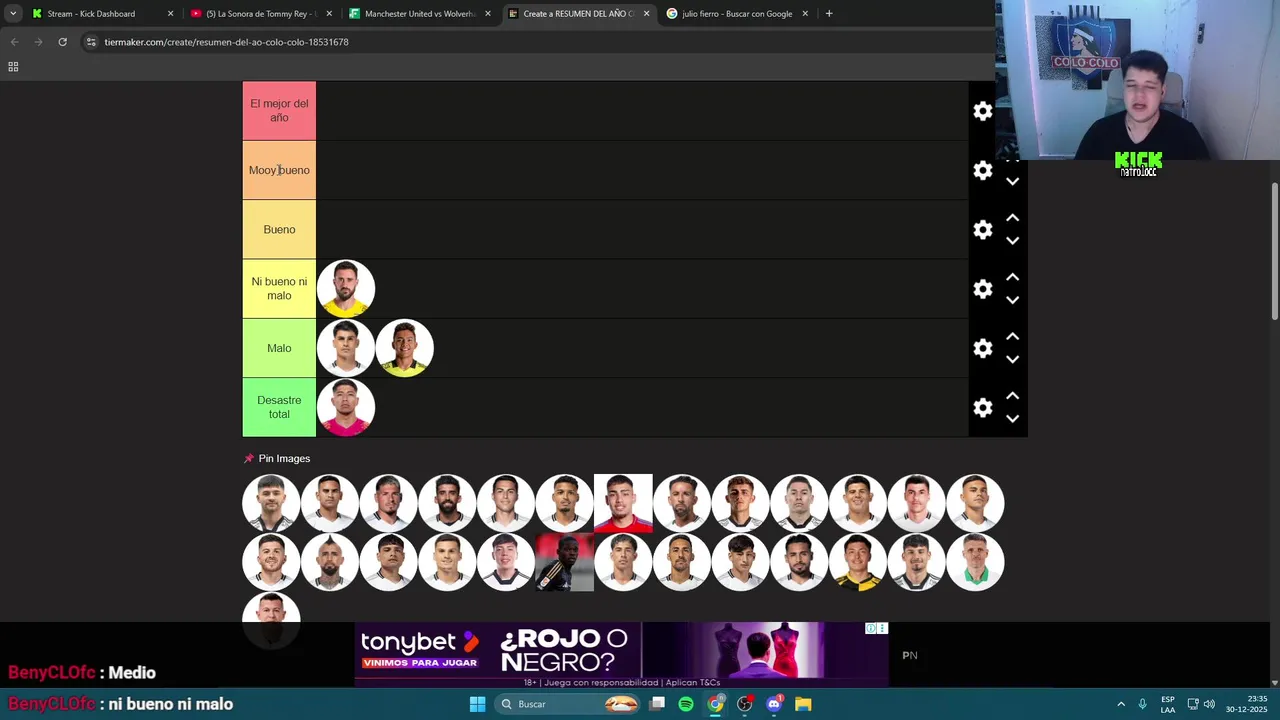Viewport: 1280px width, 720px height.
Task: Open settings gear for Bueno tier
Action: click(x=983, y=230)
